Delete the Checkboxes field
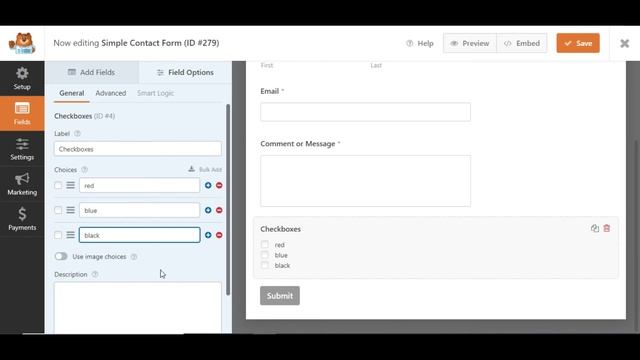Viewport: 640px width, 360px height. coord(607,229)
